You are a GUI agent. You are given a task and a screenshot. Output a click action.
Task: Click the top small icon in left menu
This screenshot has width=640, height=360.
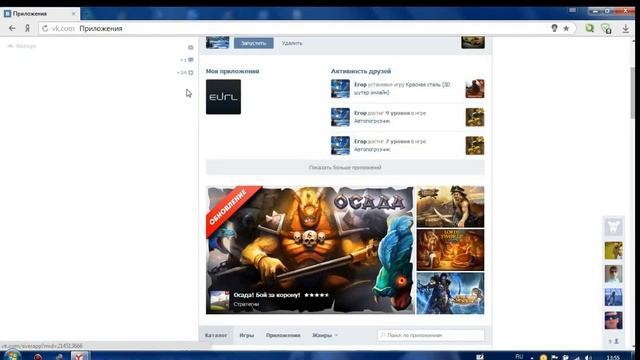click(x=191, y=47)
